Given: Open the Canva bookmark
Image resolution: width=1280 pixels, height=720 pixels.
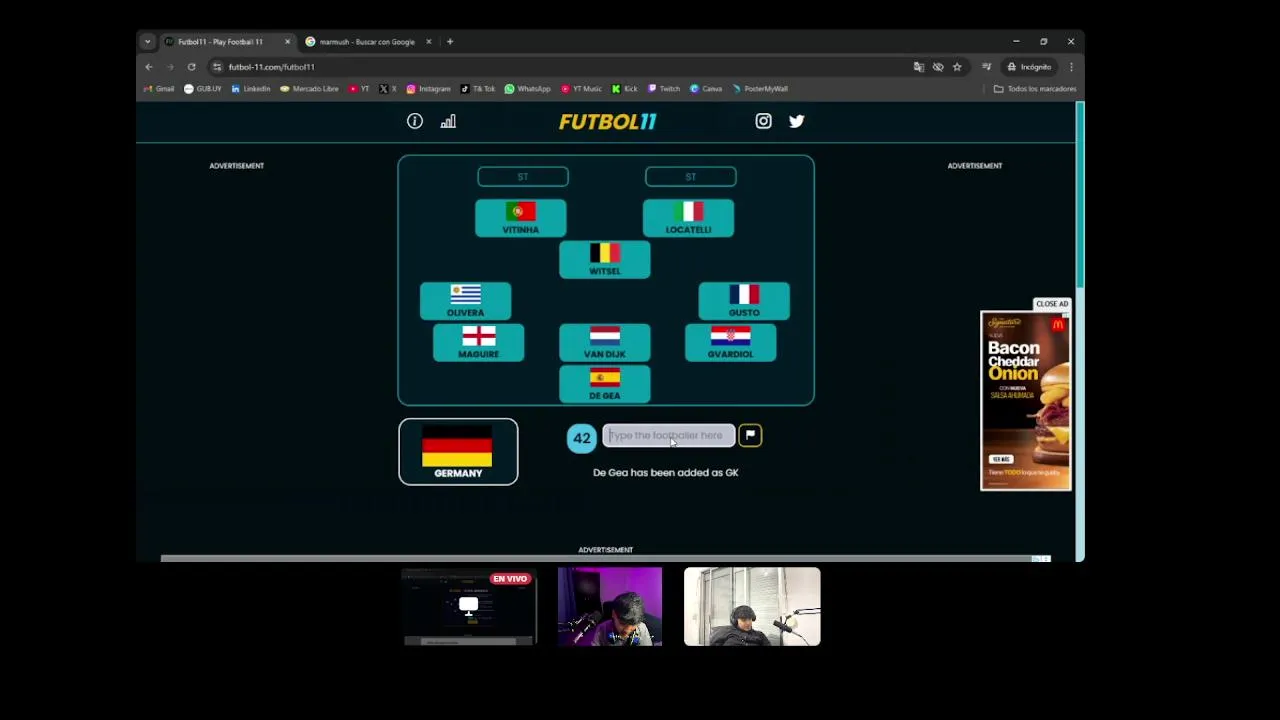Looking at the screenshot, I should pos(706,89).
